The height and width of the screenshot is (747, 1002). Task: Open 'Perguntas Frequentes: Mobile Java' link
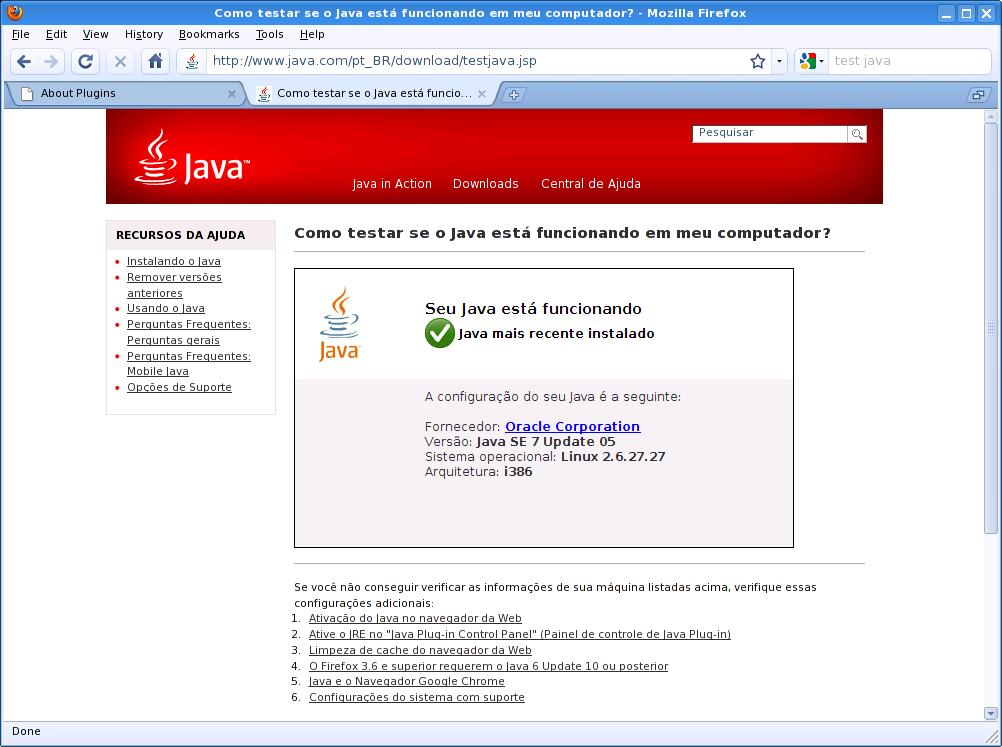pos(189,364)
